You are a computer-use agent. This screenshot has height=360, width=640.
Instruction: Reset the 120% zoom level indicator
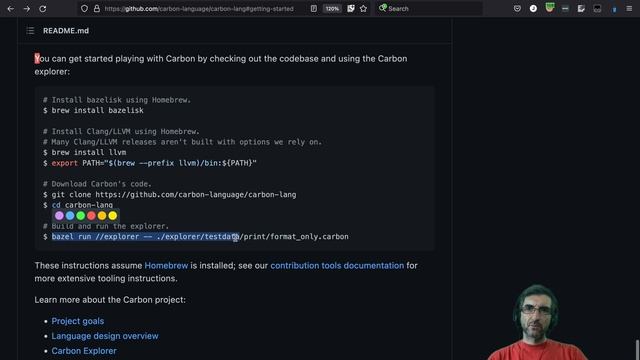tap(332, 9)
